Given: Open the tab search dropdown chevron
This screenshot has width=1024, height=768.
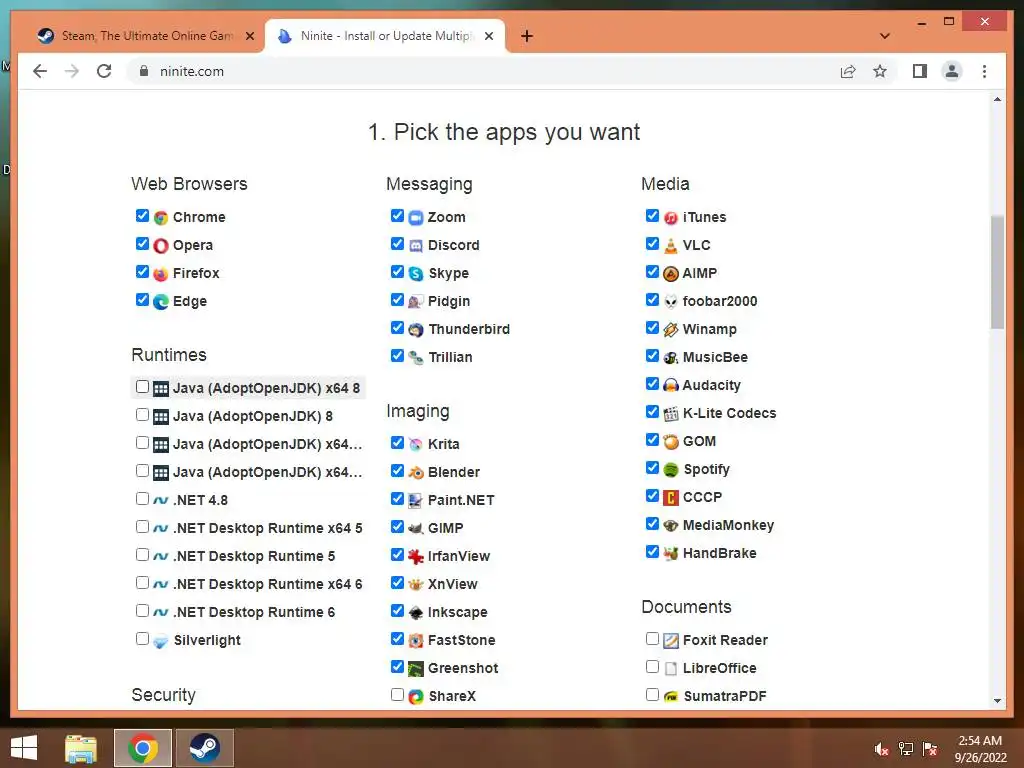Looking at the screenshot, I should (x=885, y=36).
